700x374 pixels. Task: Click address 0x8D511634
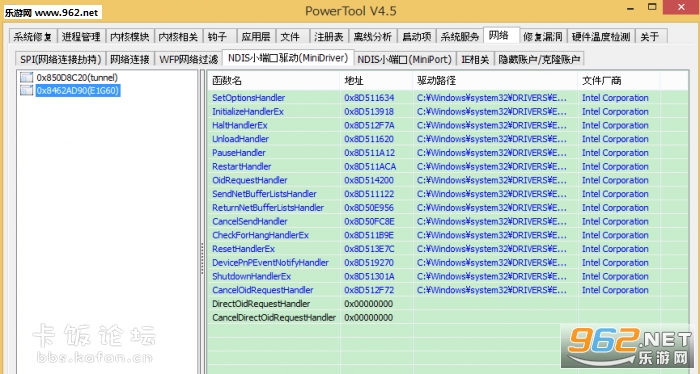click(x=369, y=98)
